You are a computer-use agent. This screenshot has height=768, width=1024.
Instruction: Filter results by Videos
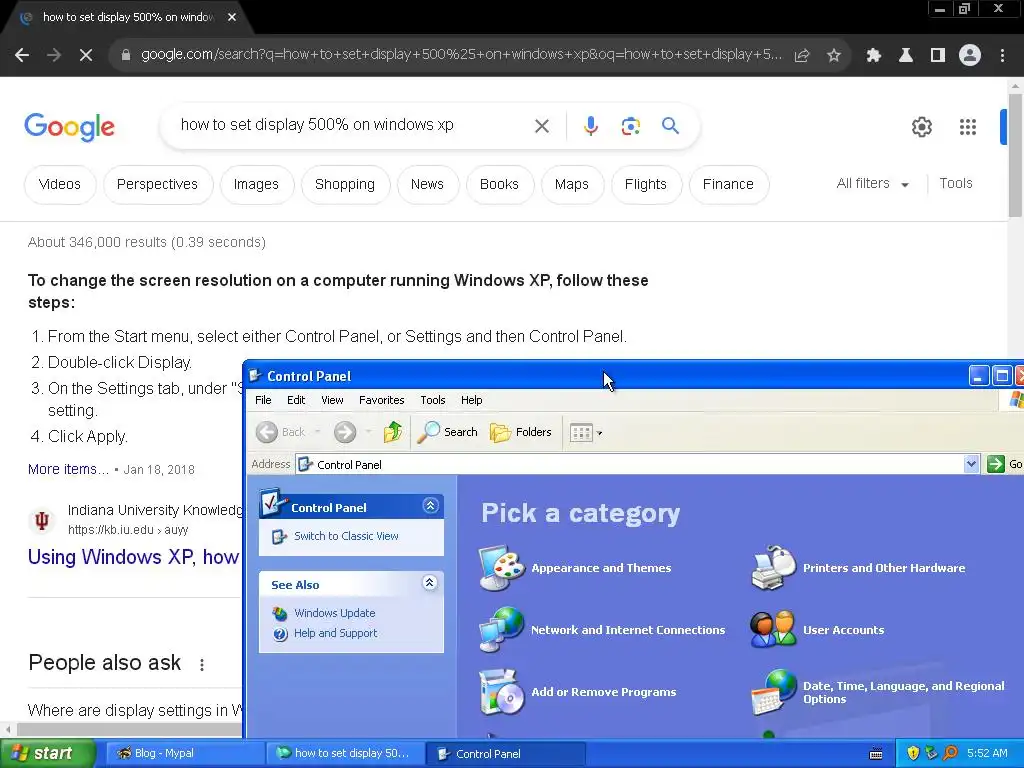pos(60,184)
